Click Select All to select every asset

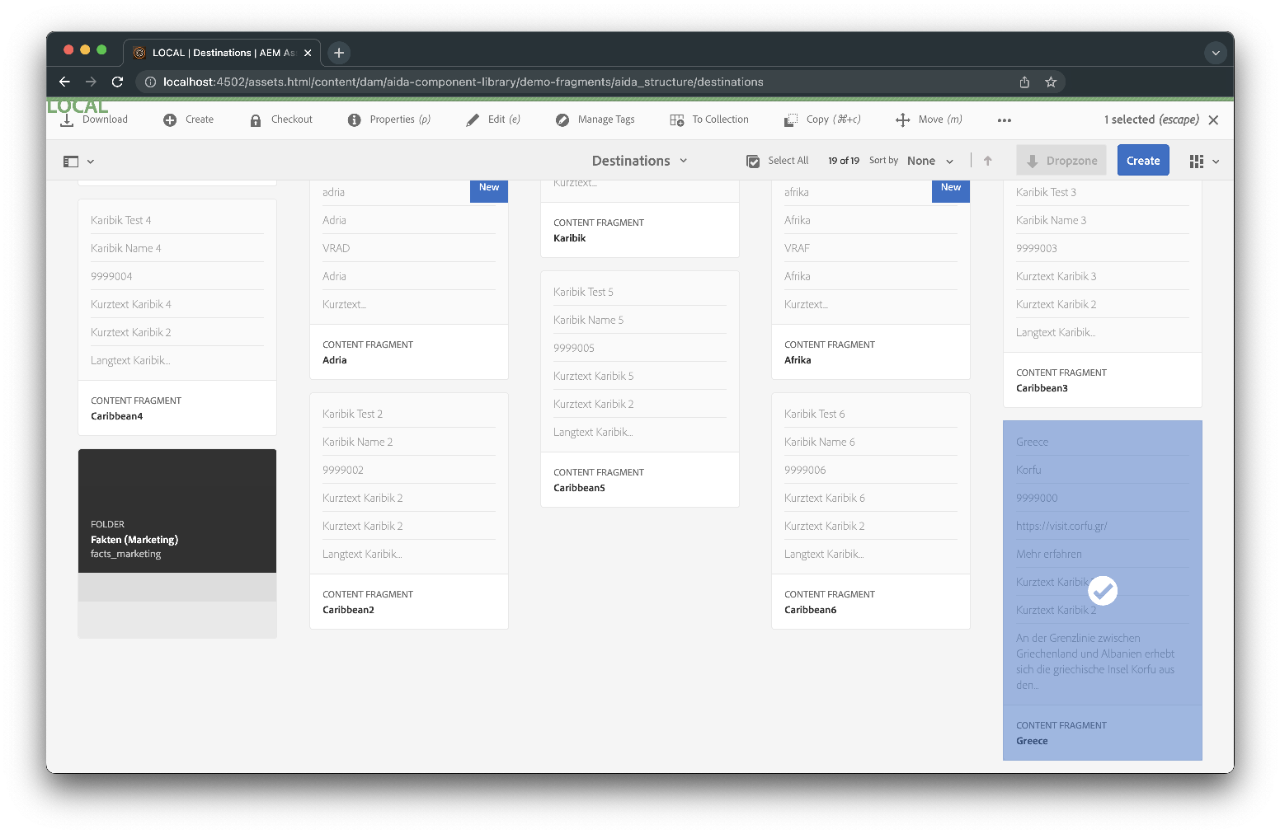[x=778, y=160]
